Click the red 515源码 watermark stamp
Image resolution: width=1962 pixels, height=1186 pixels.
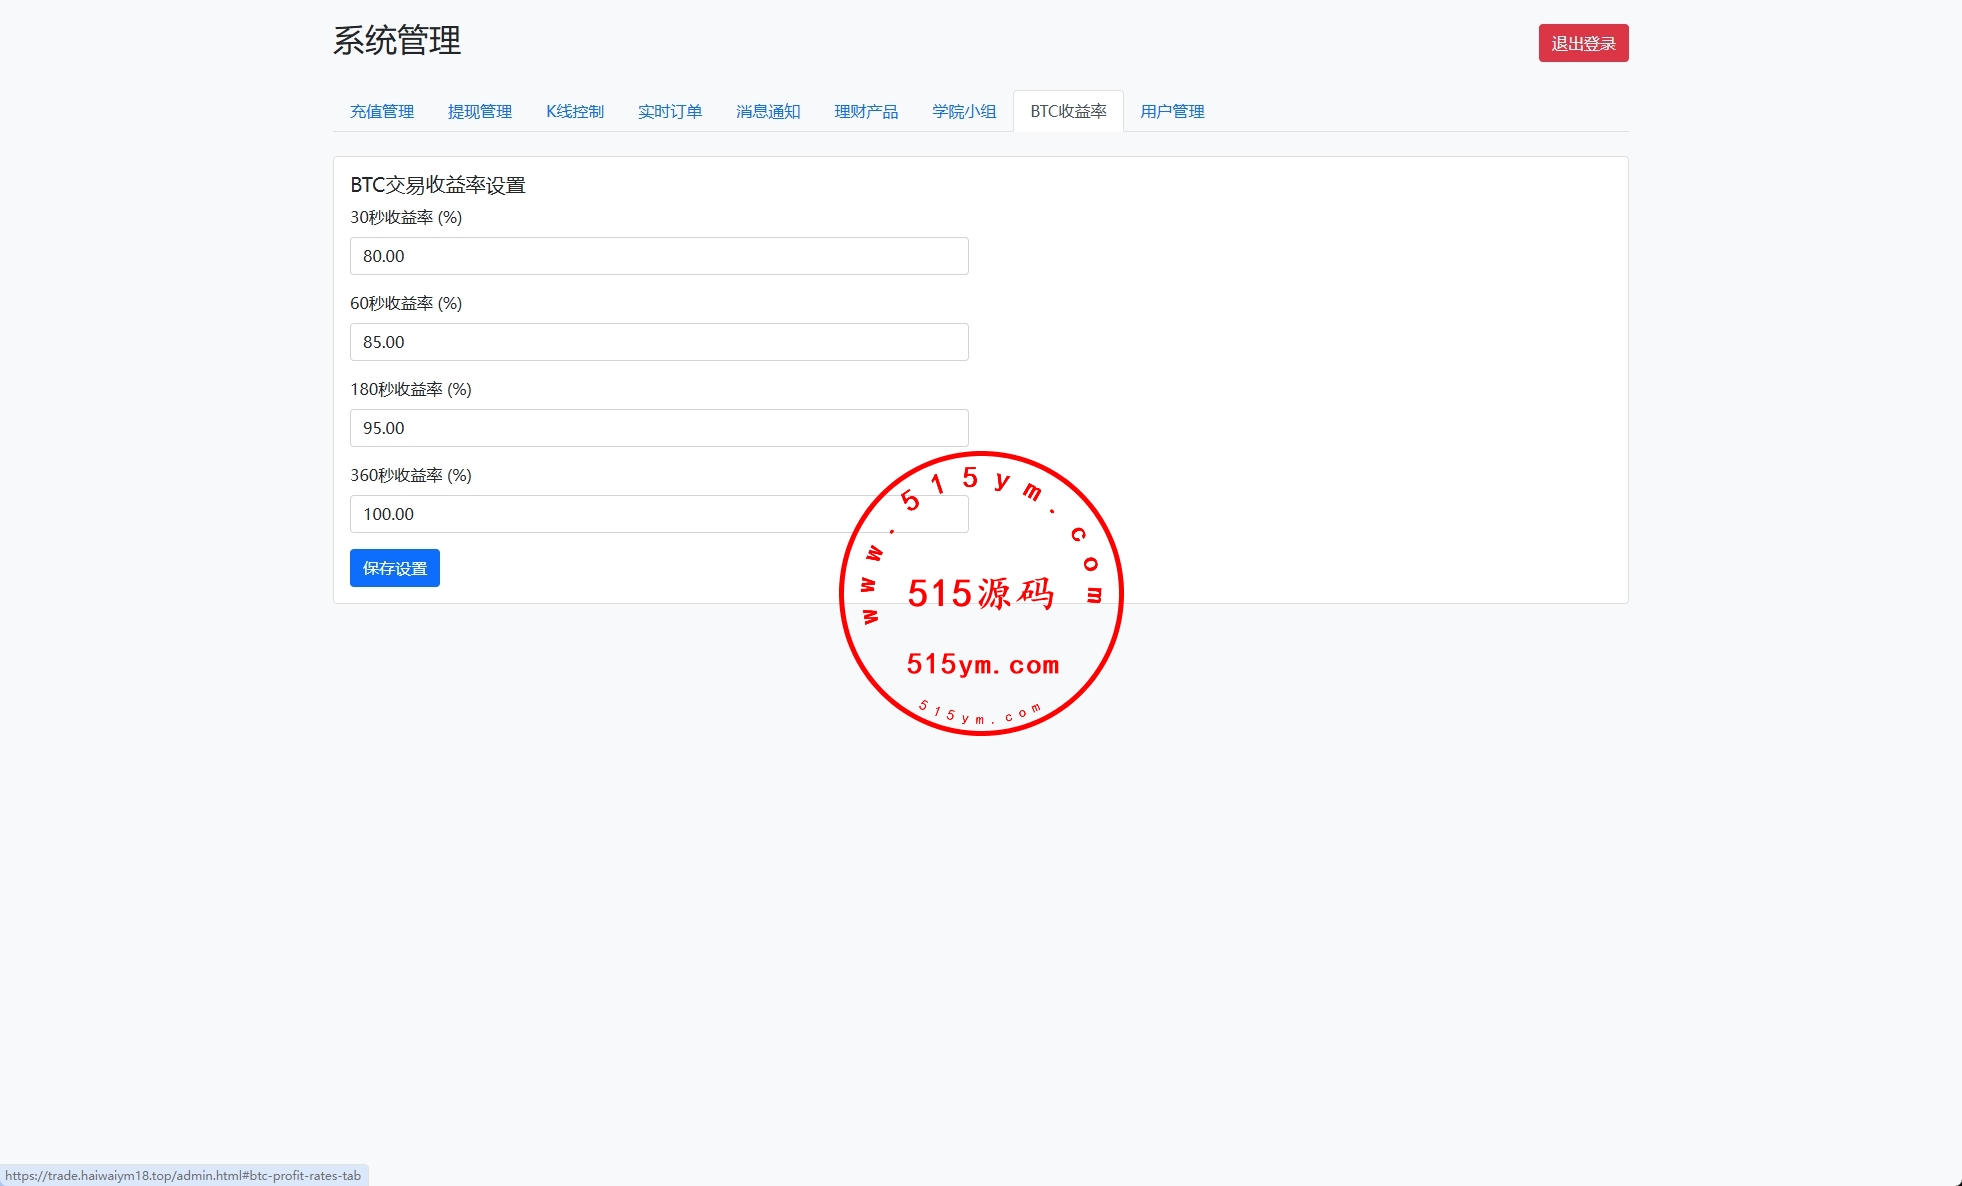pos(981,594)
